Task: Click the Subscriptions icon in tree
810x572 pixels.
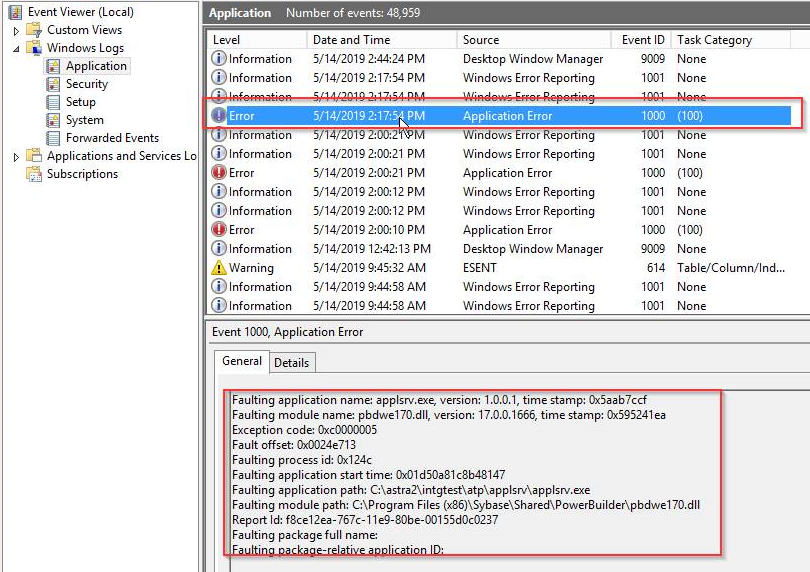Action: coord(34,174)
